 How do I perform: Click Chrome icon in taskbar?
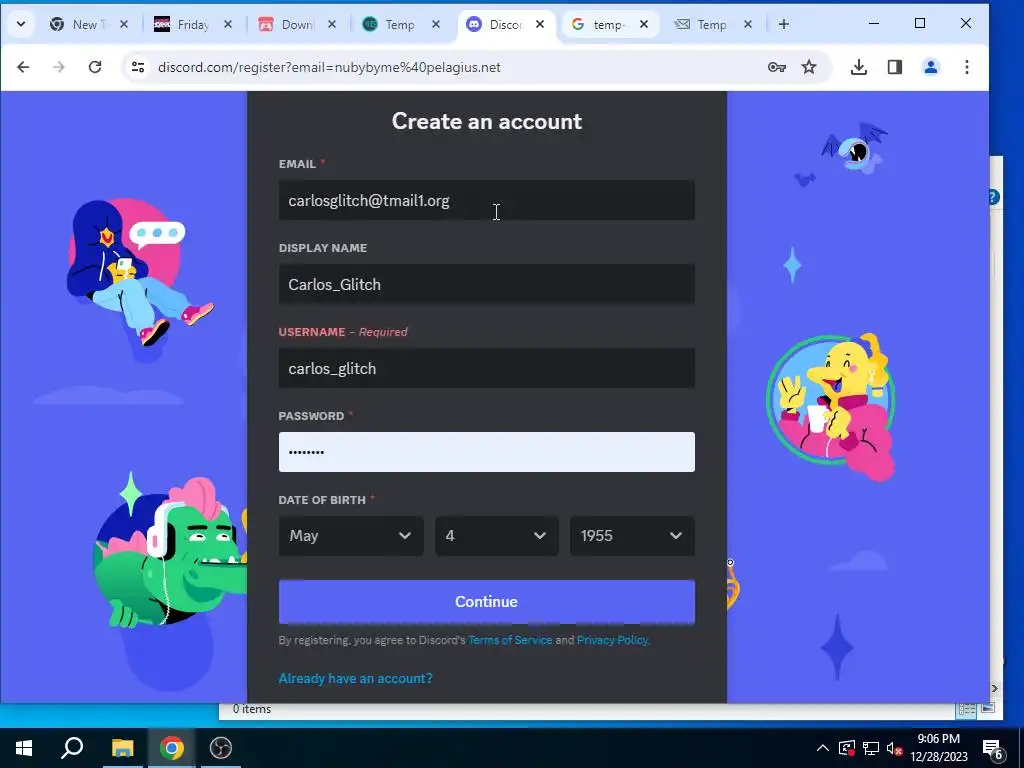coord(172,748)
